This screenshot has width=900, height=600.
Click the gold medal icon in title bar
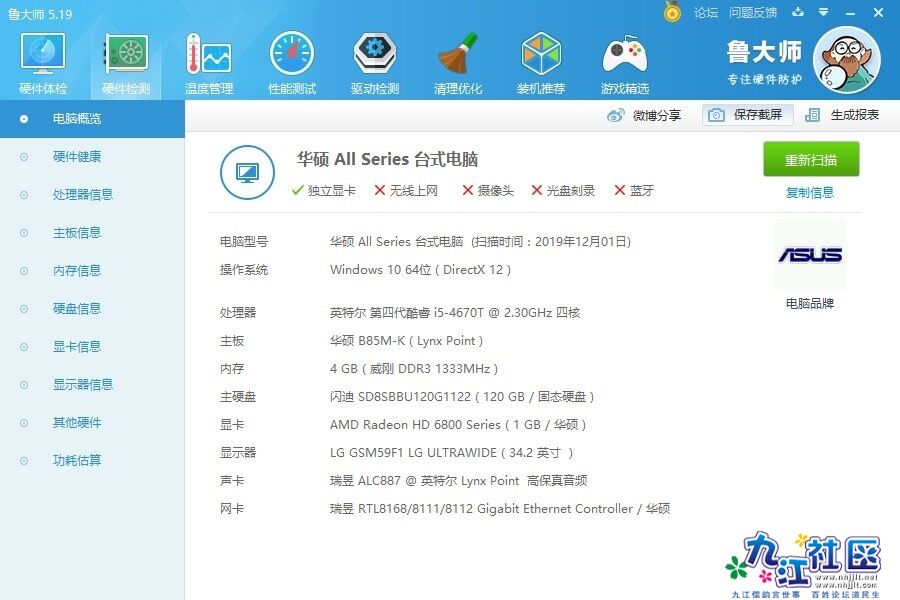(x=673, y=12)
